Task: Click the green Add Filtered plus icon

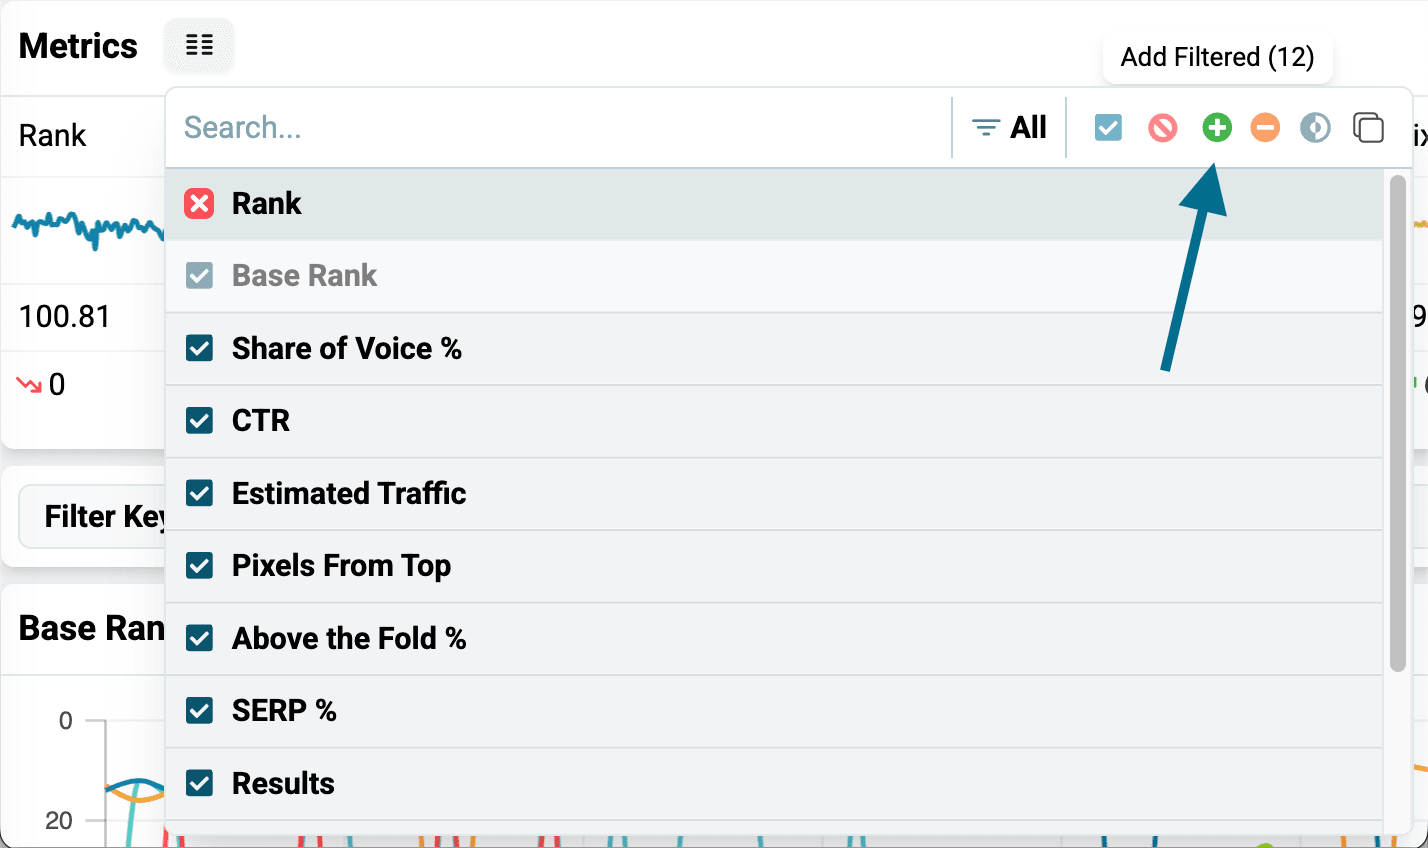Action: [1216, 128]
